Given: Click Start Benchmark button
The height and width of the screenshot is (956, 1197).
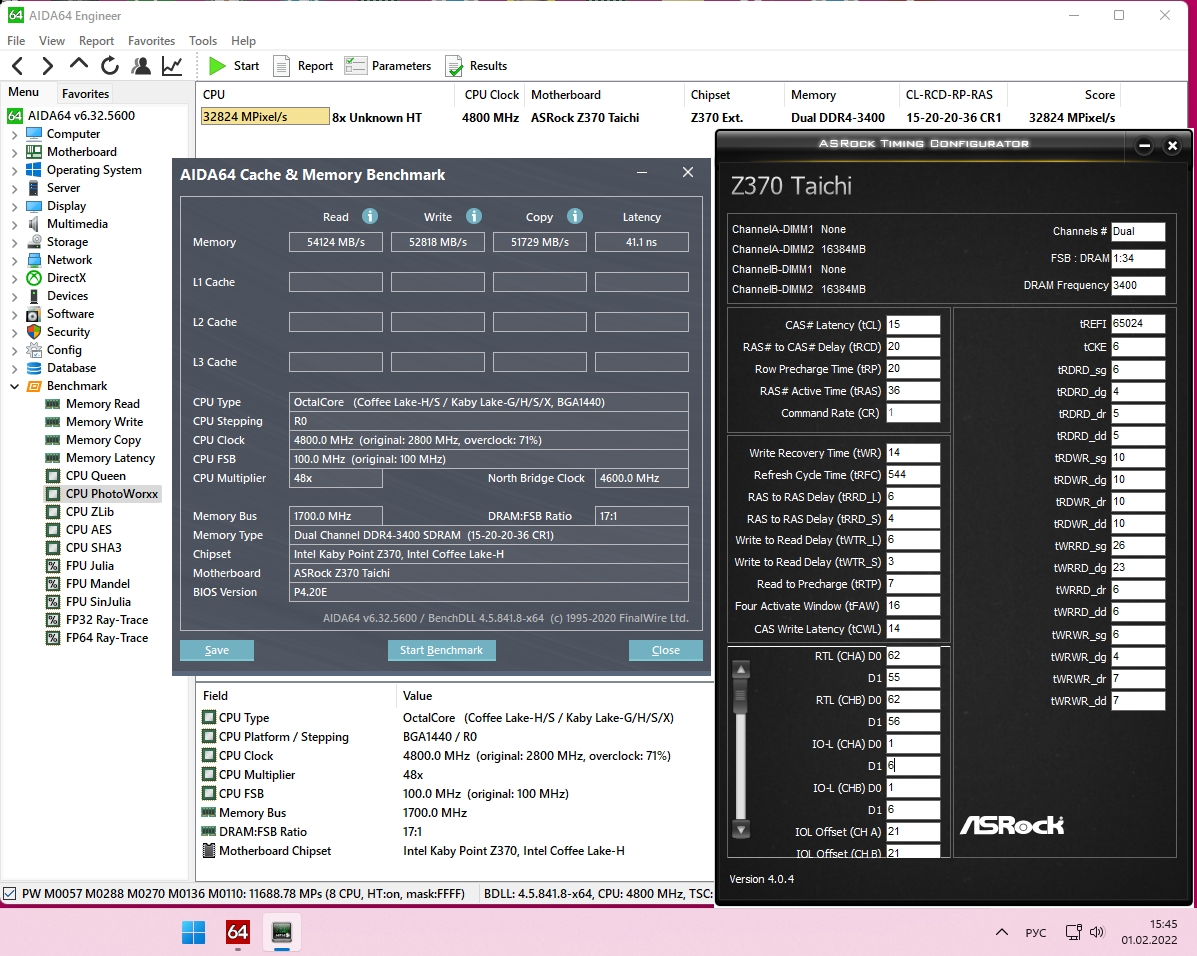Looking at the screenshot, I should click(441, 650).
